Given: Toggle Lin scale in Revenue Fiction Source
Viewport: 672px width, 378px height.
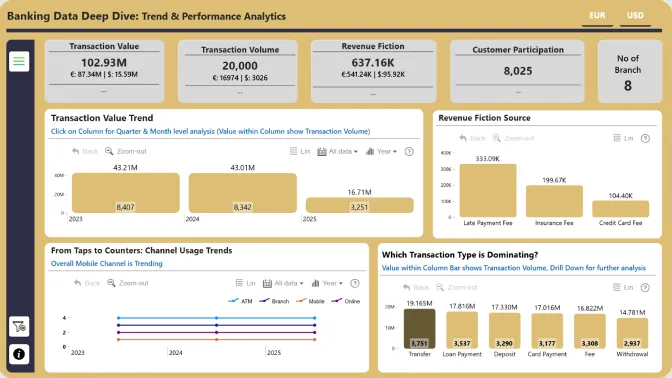Looking at the screenshot, I should pos(623,138).
